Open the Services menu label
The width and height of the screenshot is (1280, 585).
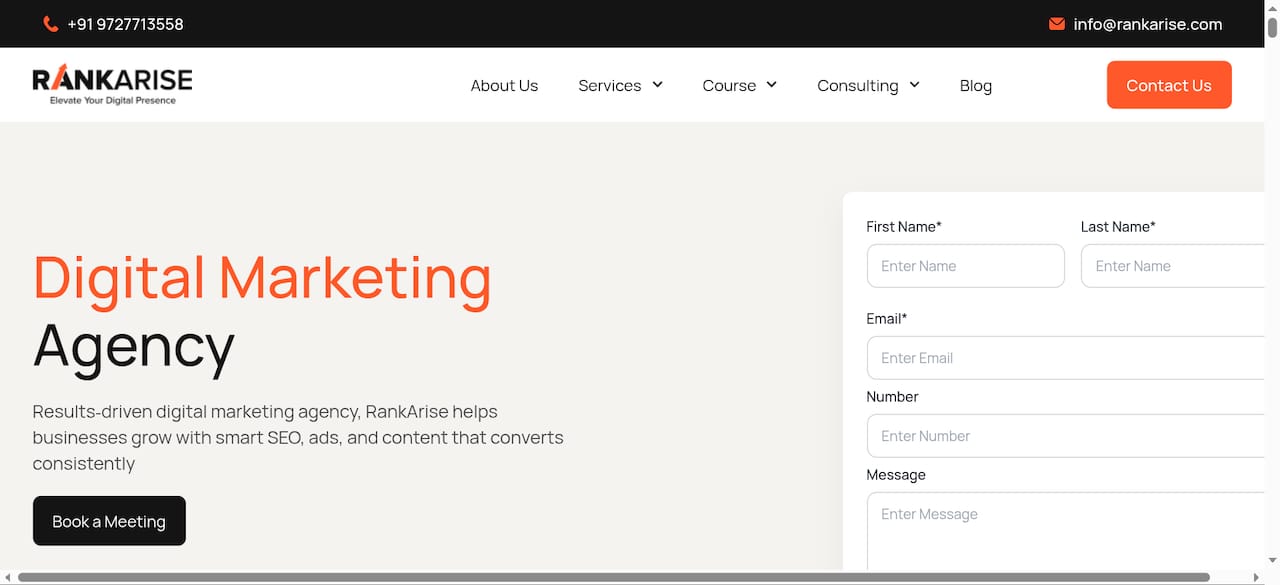[609, 86]
